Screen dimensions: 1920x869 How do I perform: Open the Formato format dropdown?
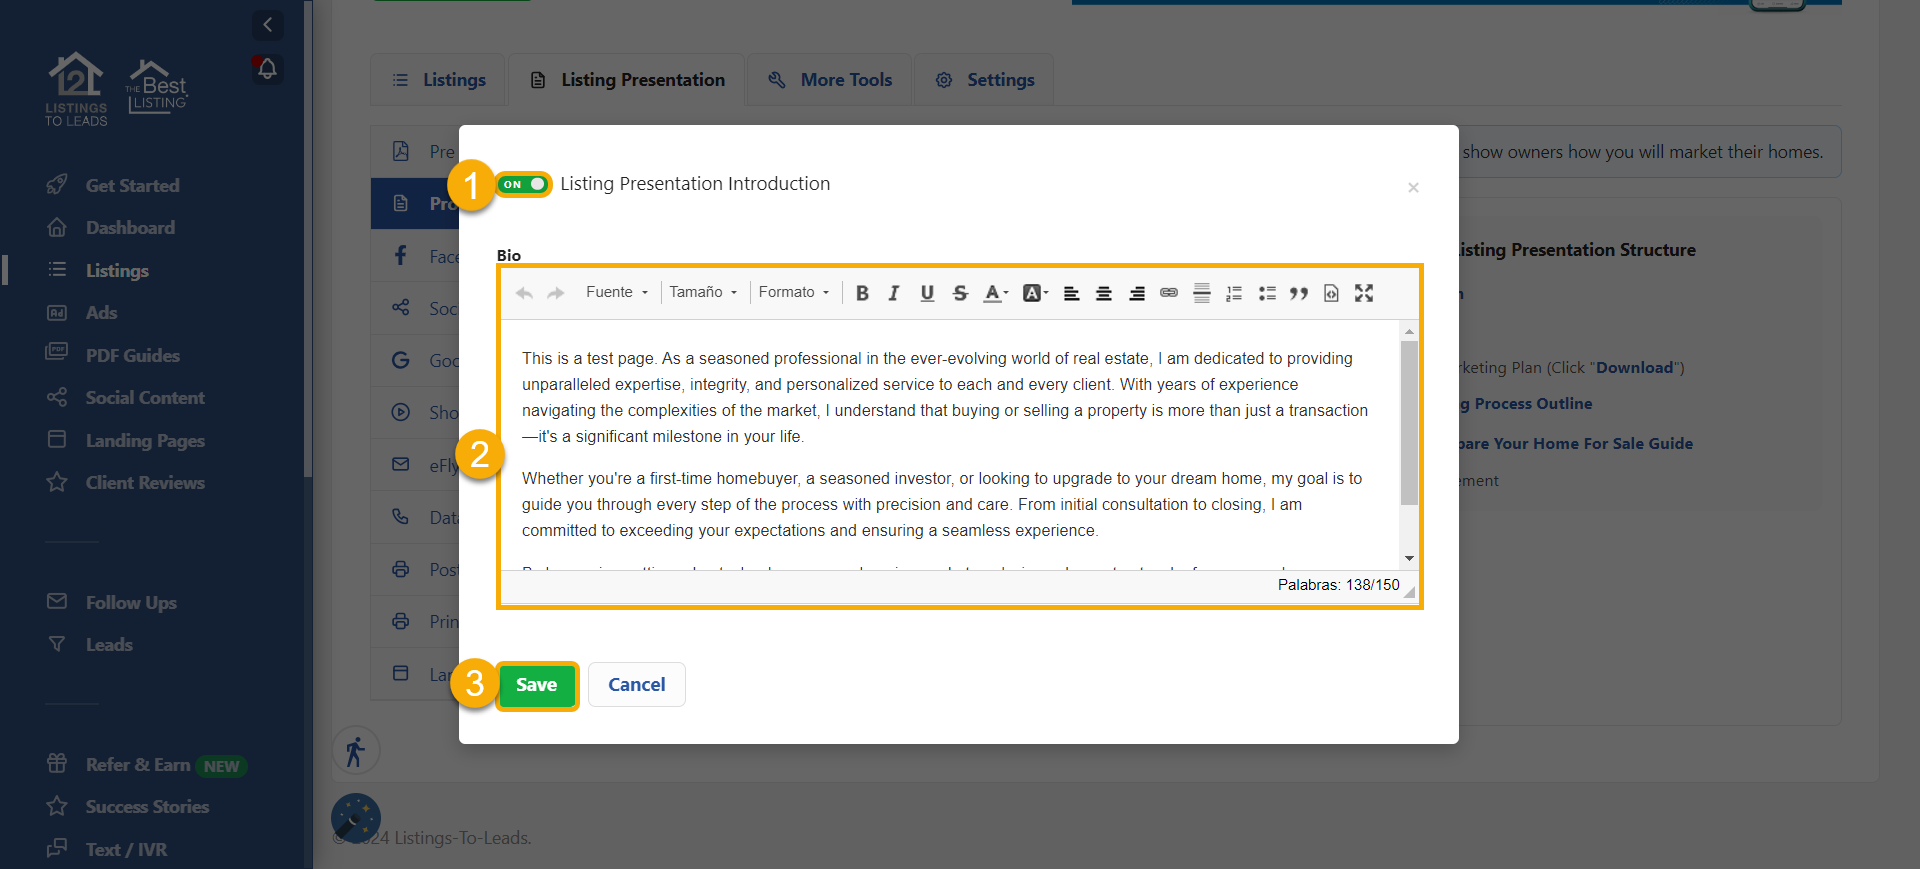click(x=794, y=292)
